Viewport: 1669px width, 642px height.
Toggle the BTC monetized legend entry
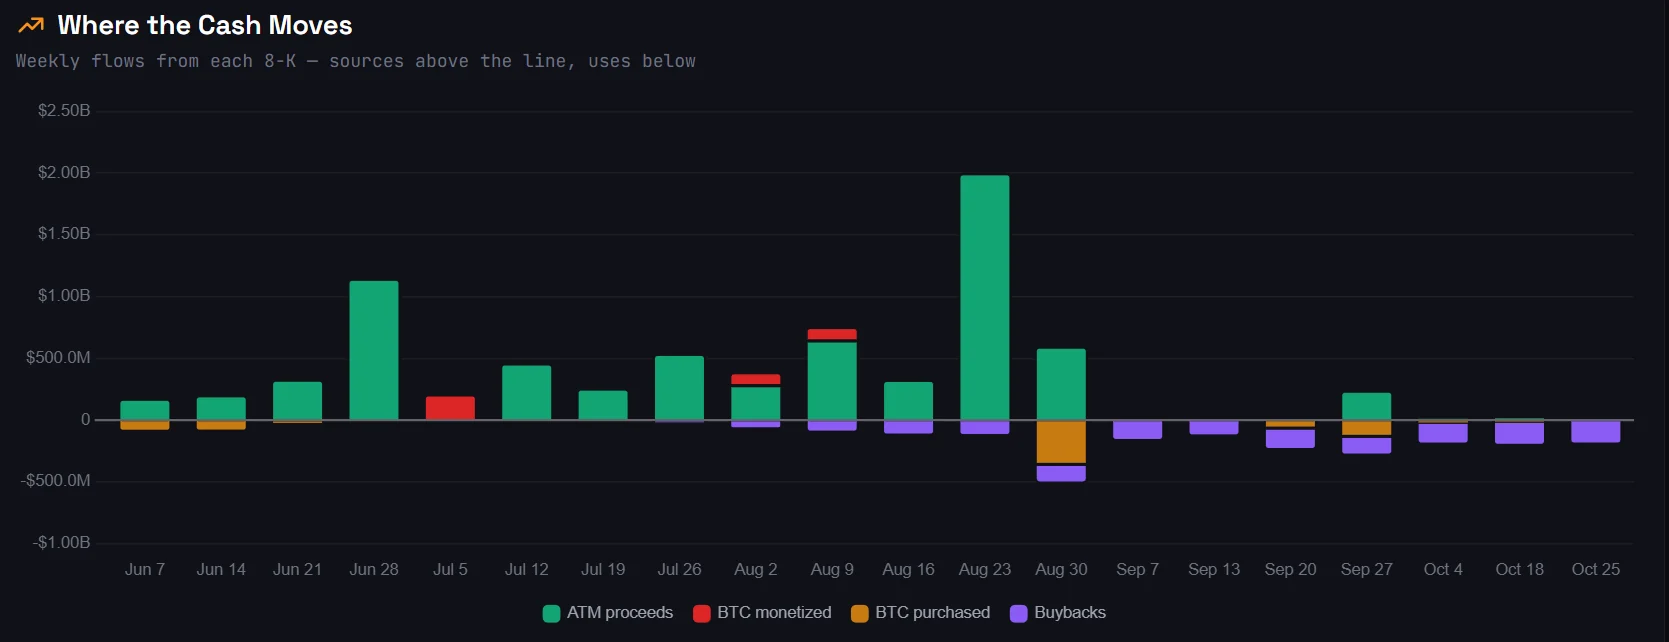(762, 613)
